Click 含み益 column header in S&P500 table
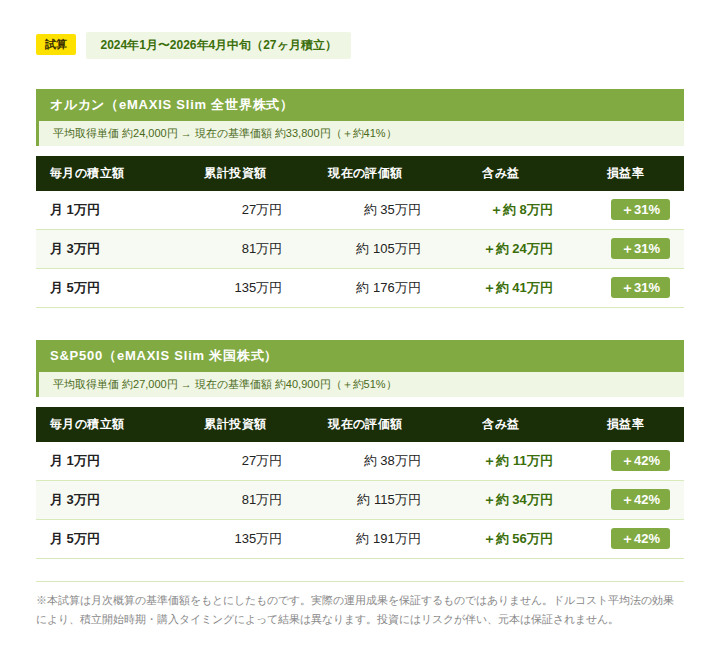Viewport: 720px width, 665px height. 500,424
